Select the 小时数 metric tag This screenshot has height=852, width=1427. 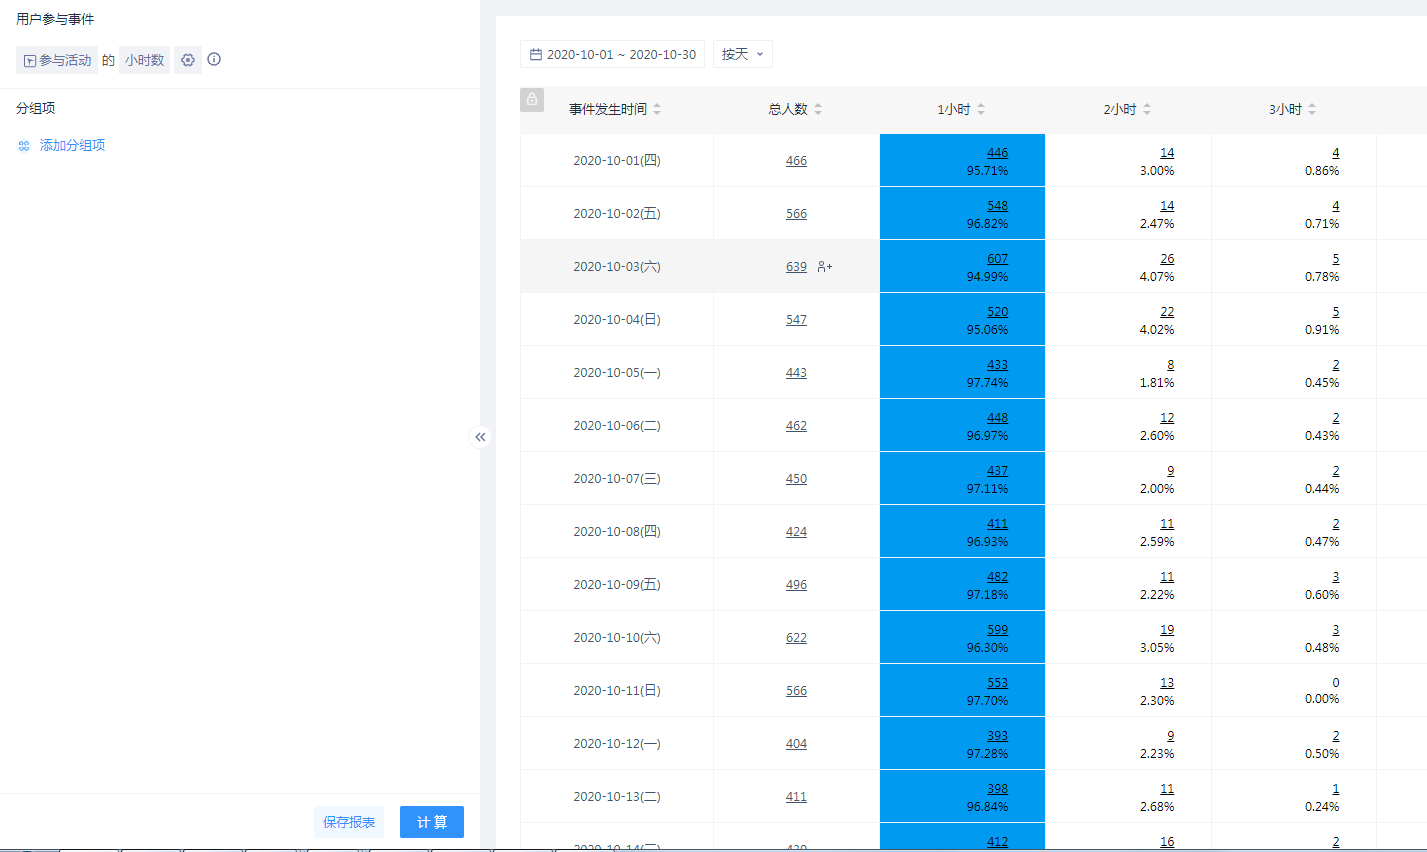(x=144, y=60)
